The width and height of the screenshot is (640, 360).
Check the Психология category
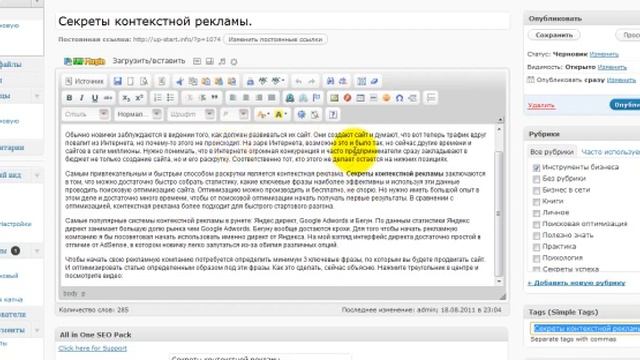pos(536,258)
